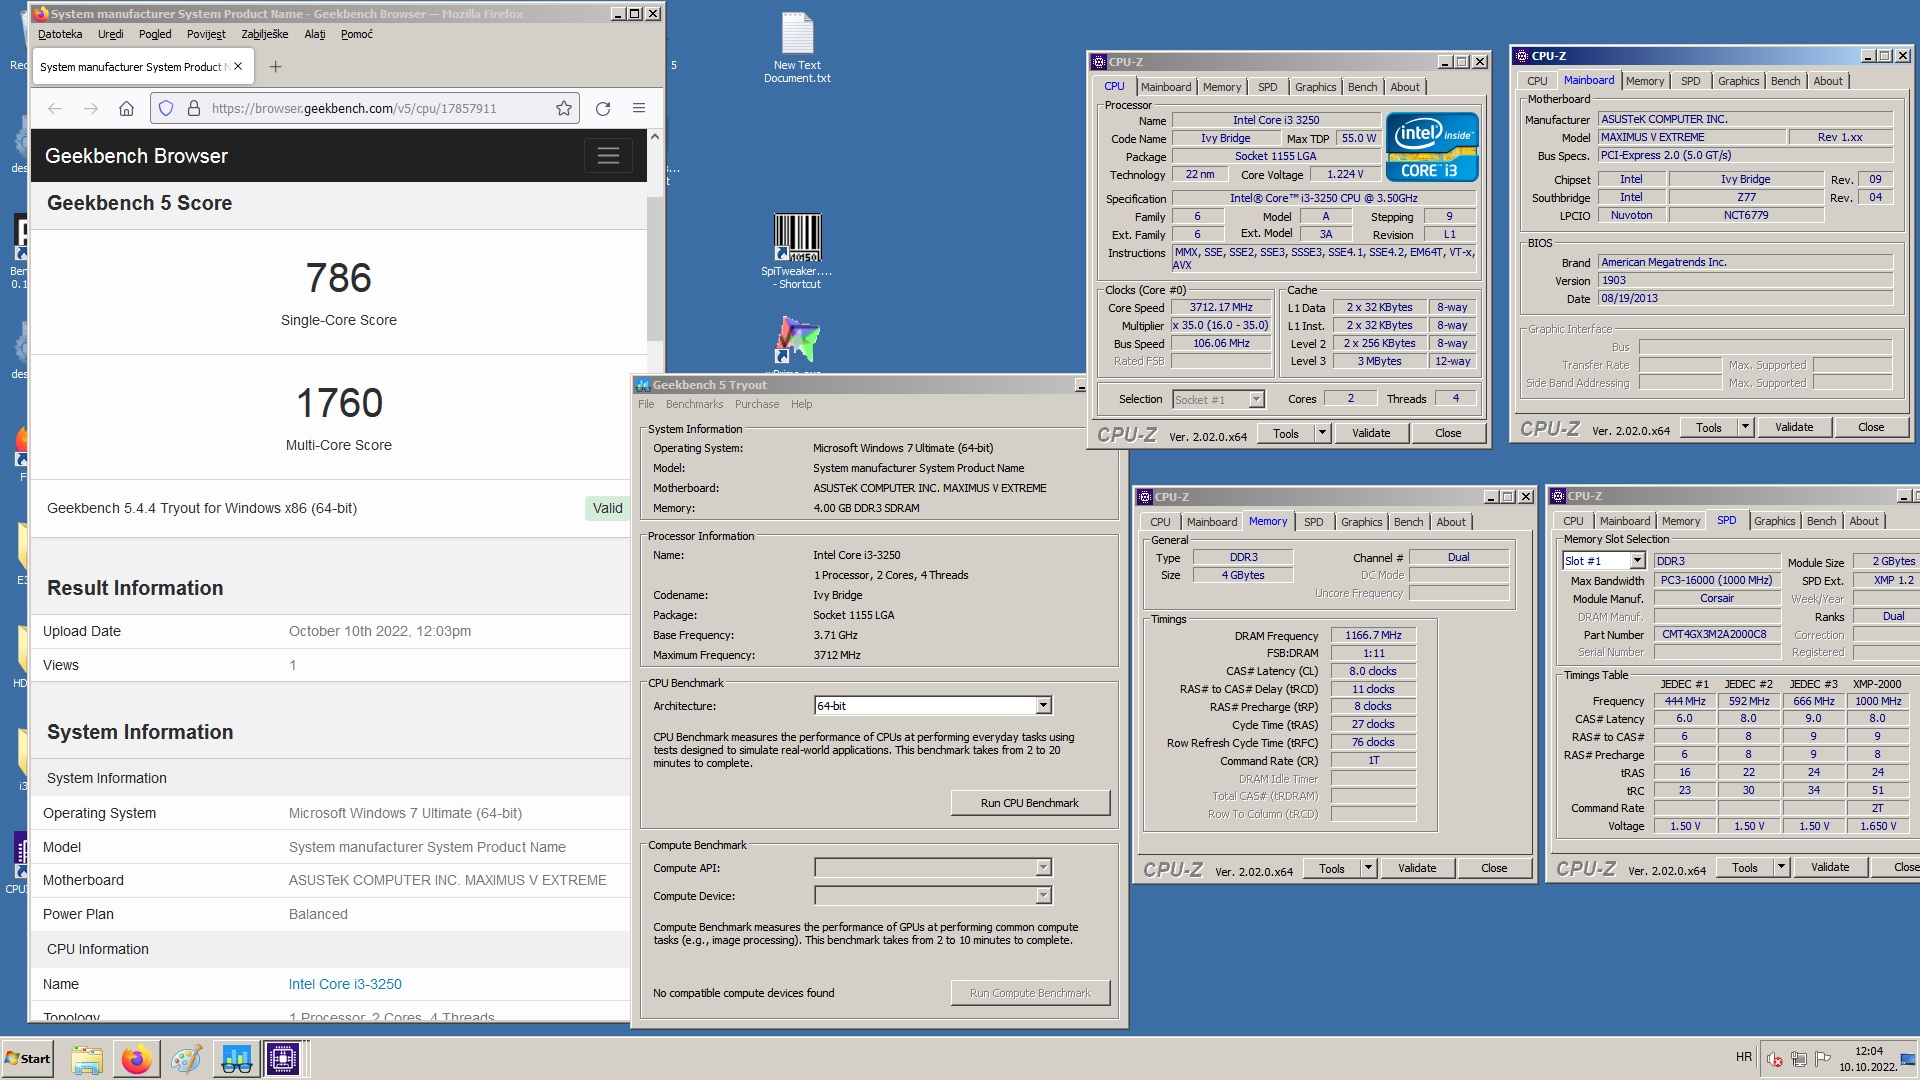Click the Firefox page vertical scrollbar

tap(655, 268)
